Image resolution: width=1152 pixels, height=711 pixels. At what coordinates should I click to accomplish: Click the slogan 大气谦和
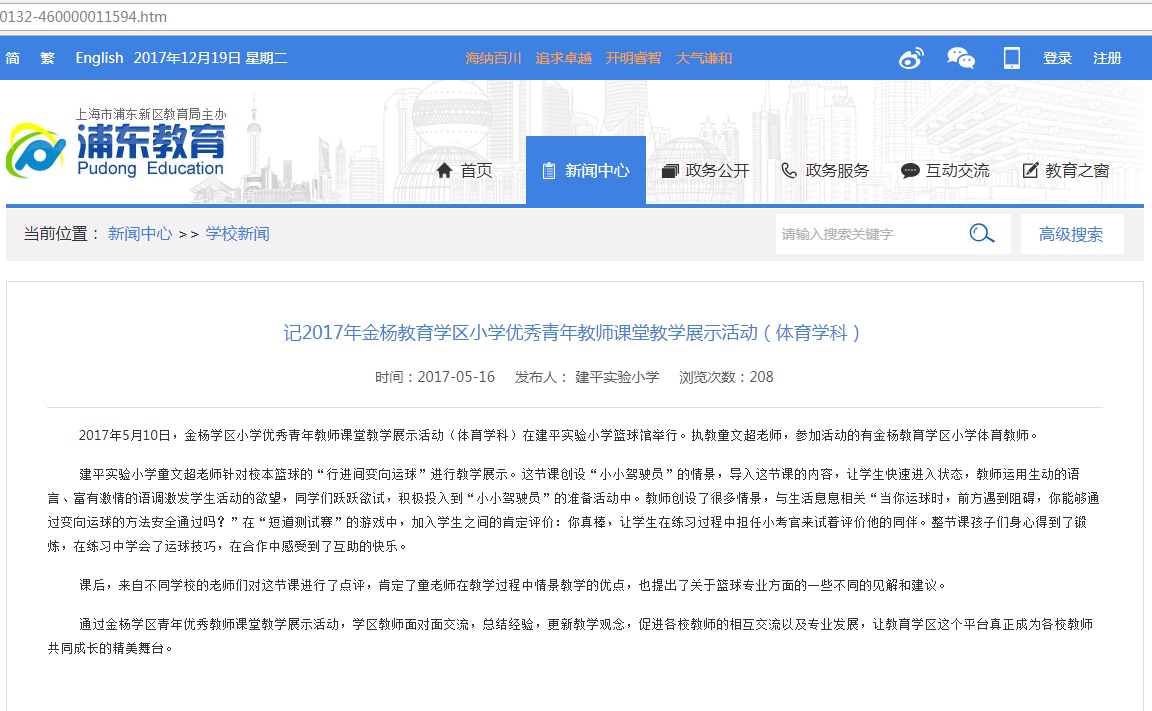704,58
